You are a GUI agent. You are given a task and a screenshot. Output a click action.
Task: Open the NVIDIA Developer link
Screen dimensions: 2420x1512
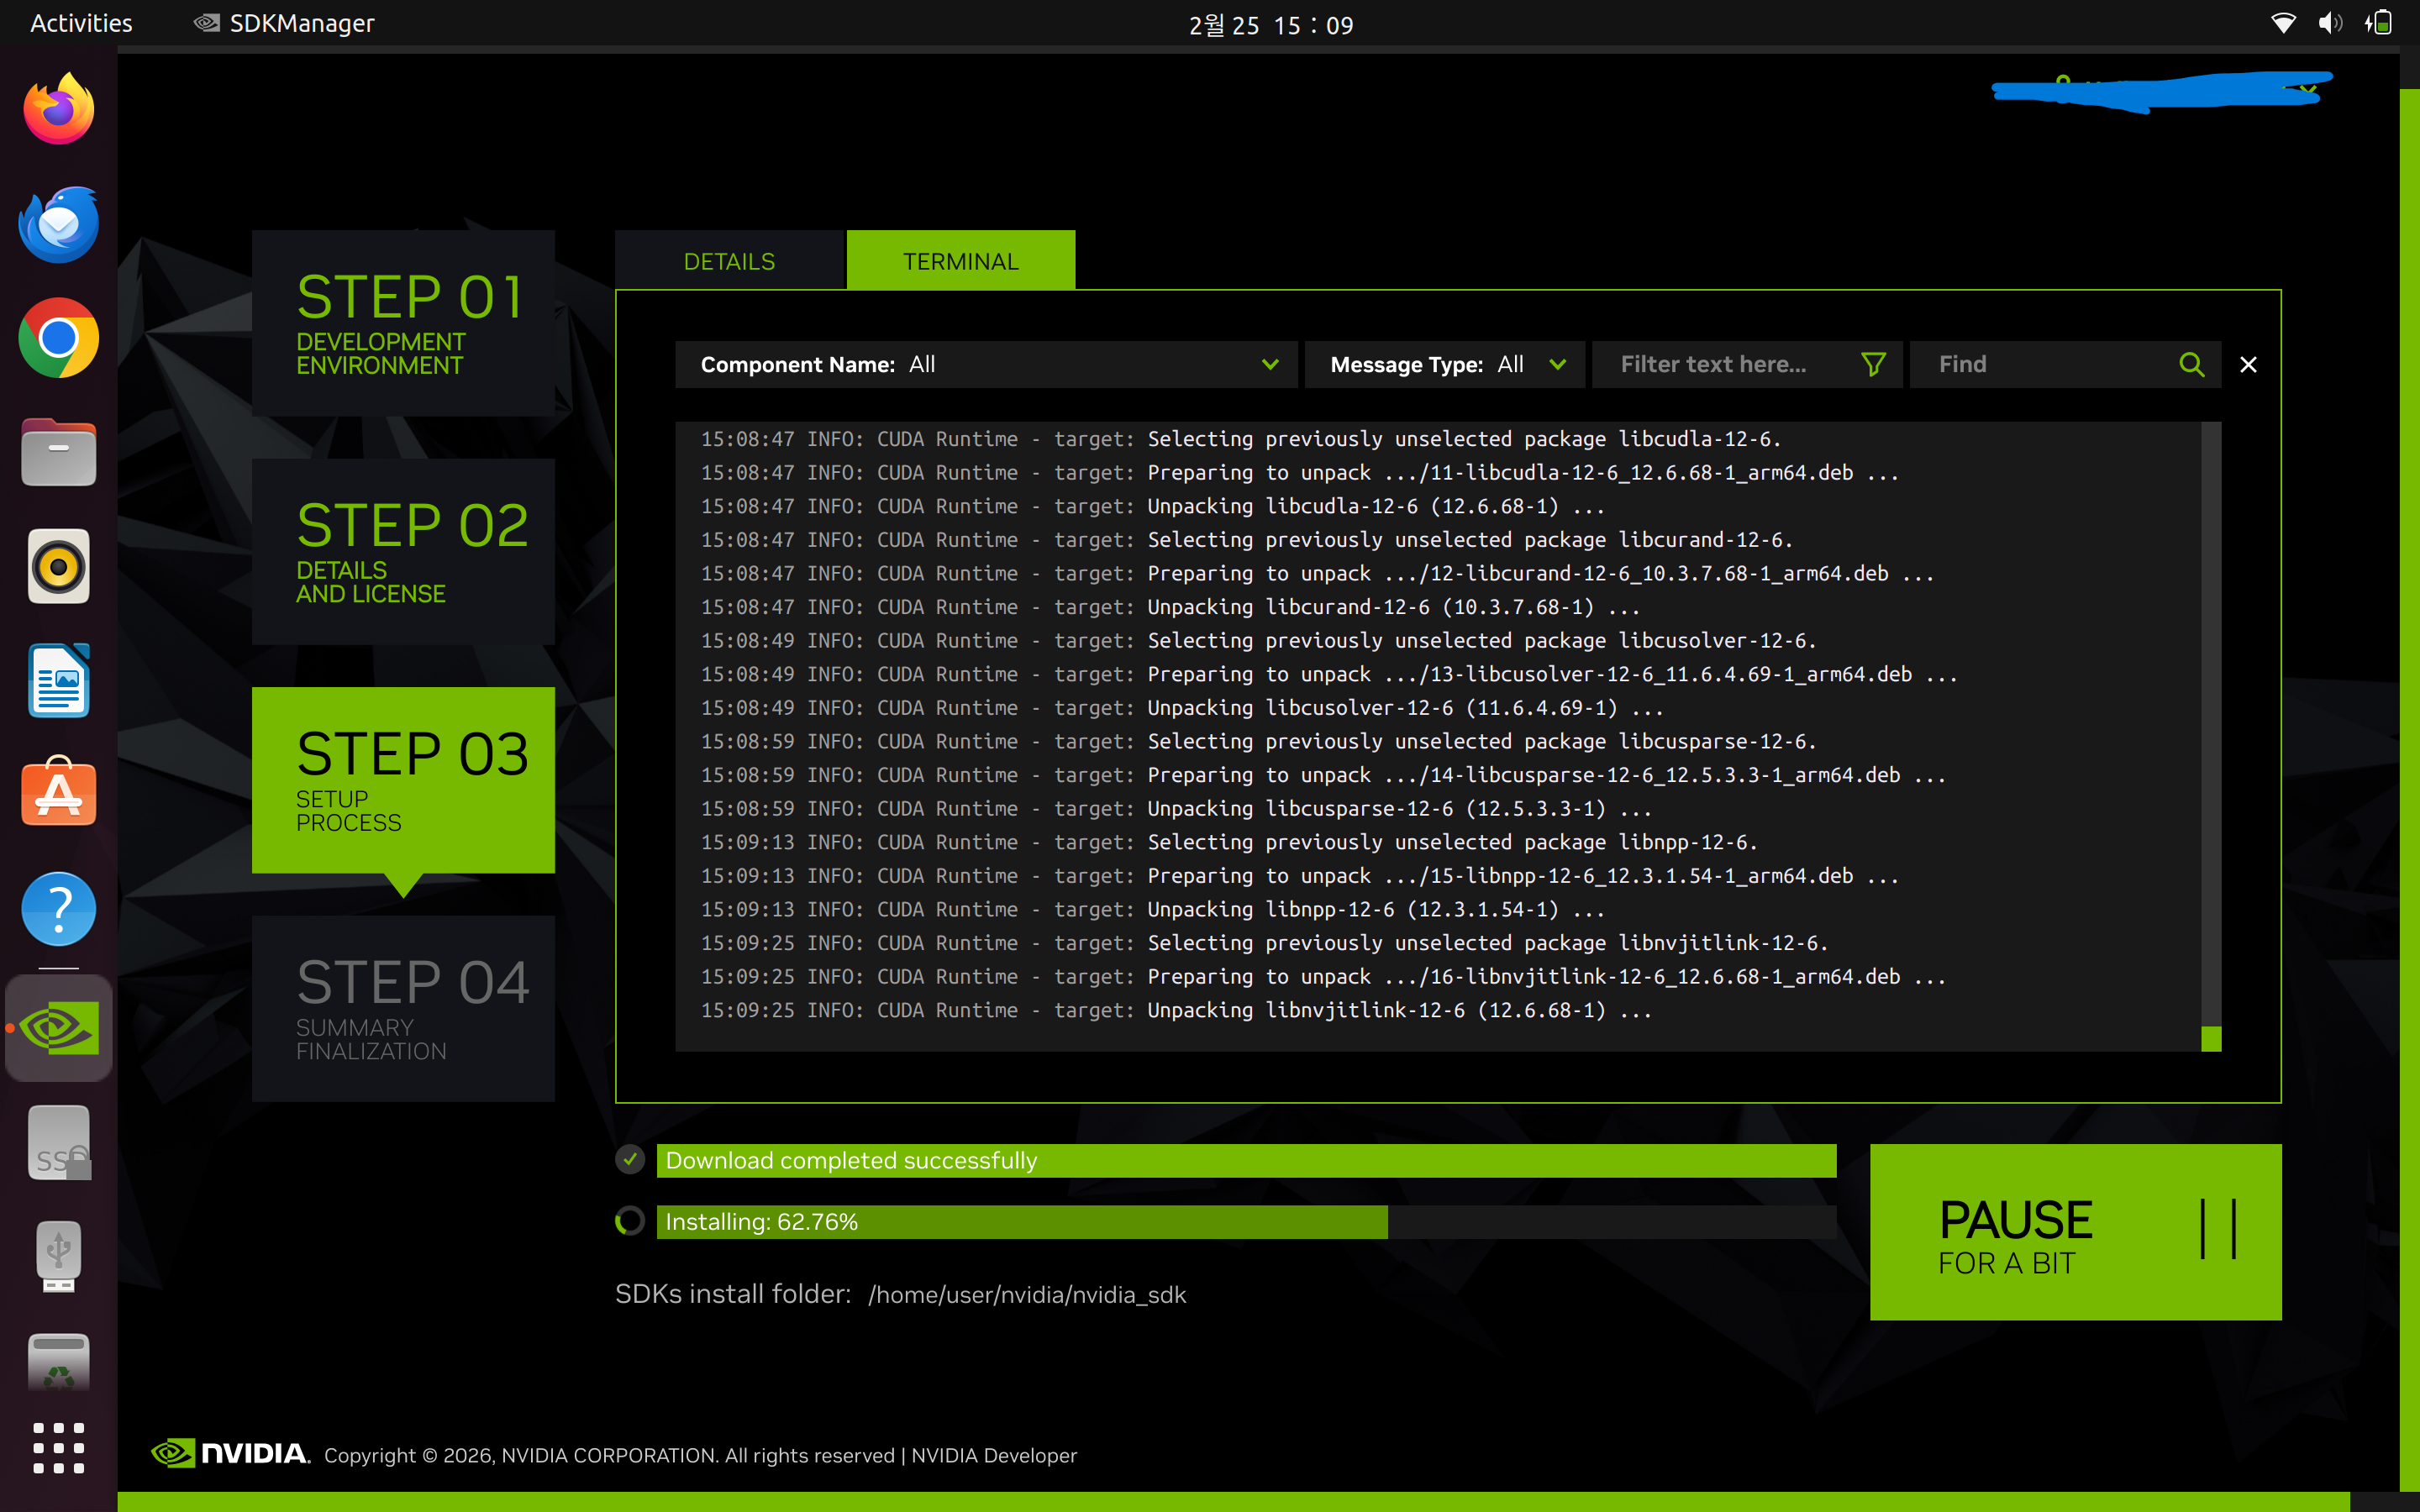coord(993,1455)
